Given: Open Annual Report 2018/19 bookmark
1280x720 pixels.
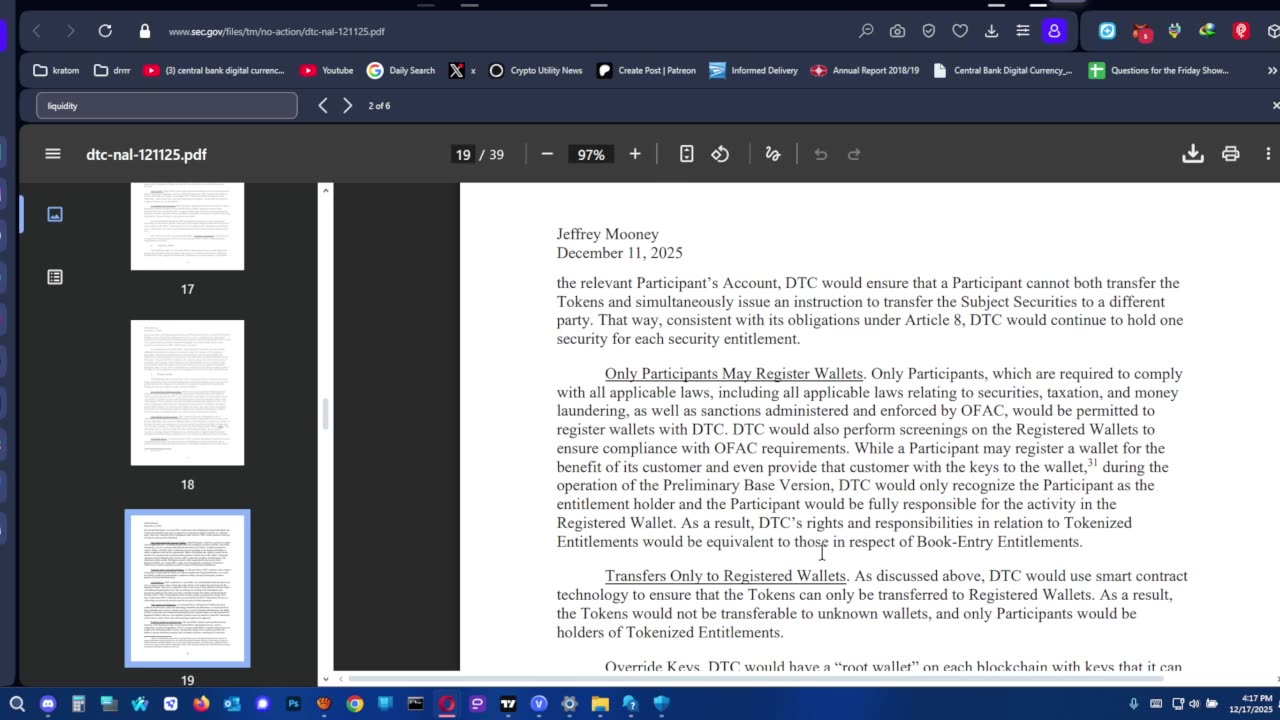Looking at the screenshot, I should point(865,70).
